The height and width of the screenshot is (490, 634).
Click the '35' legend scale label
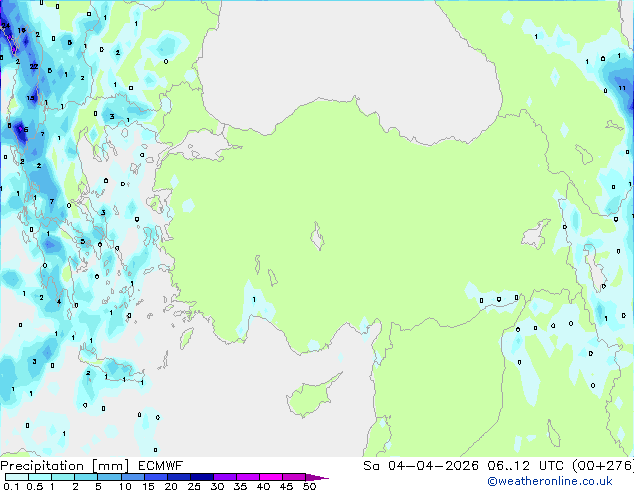coord(240,486)
